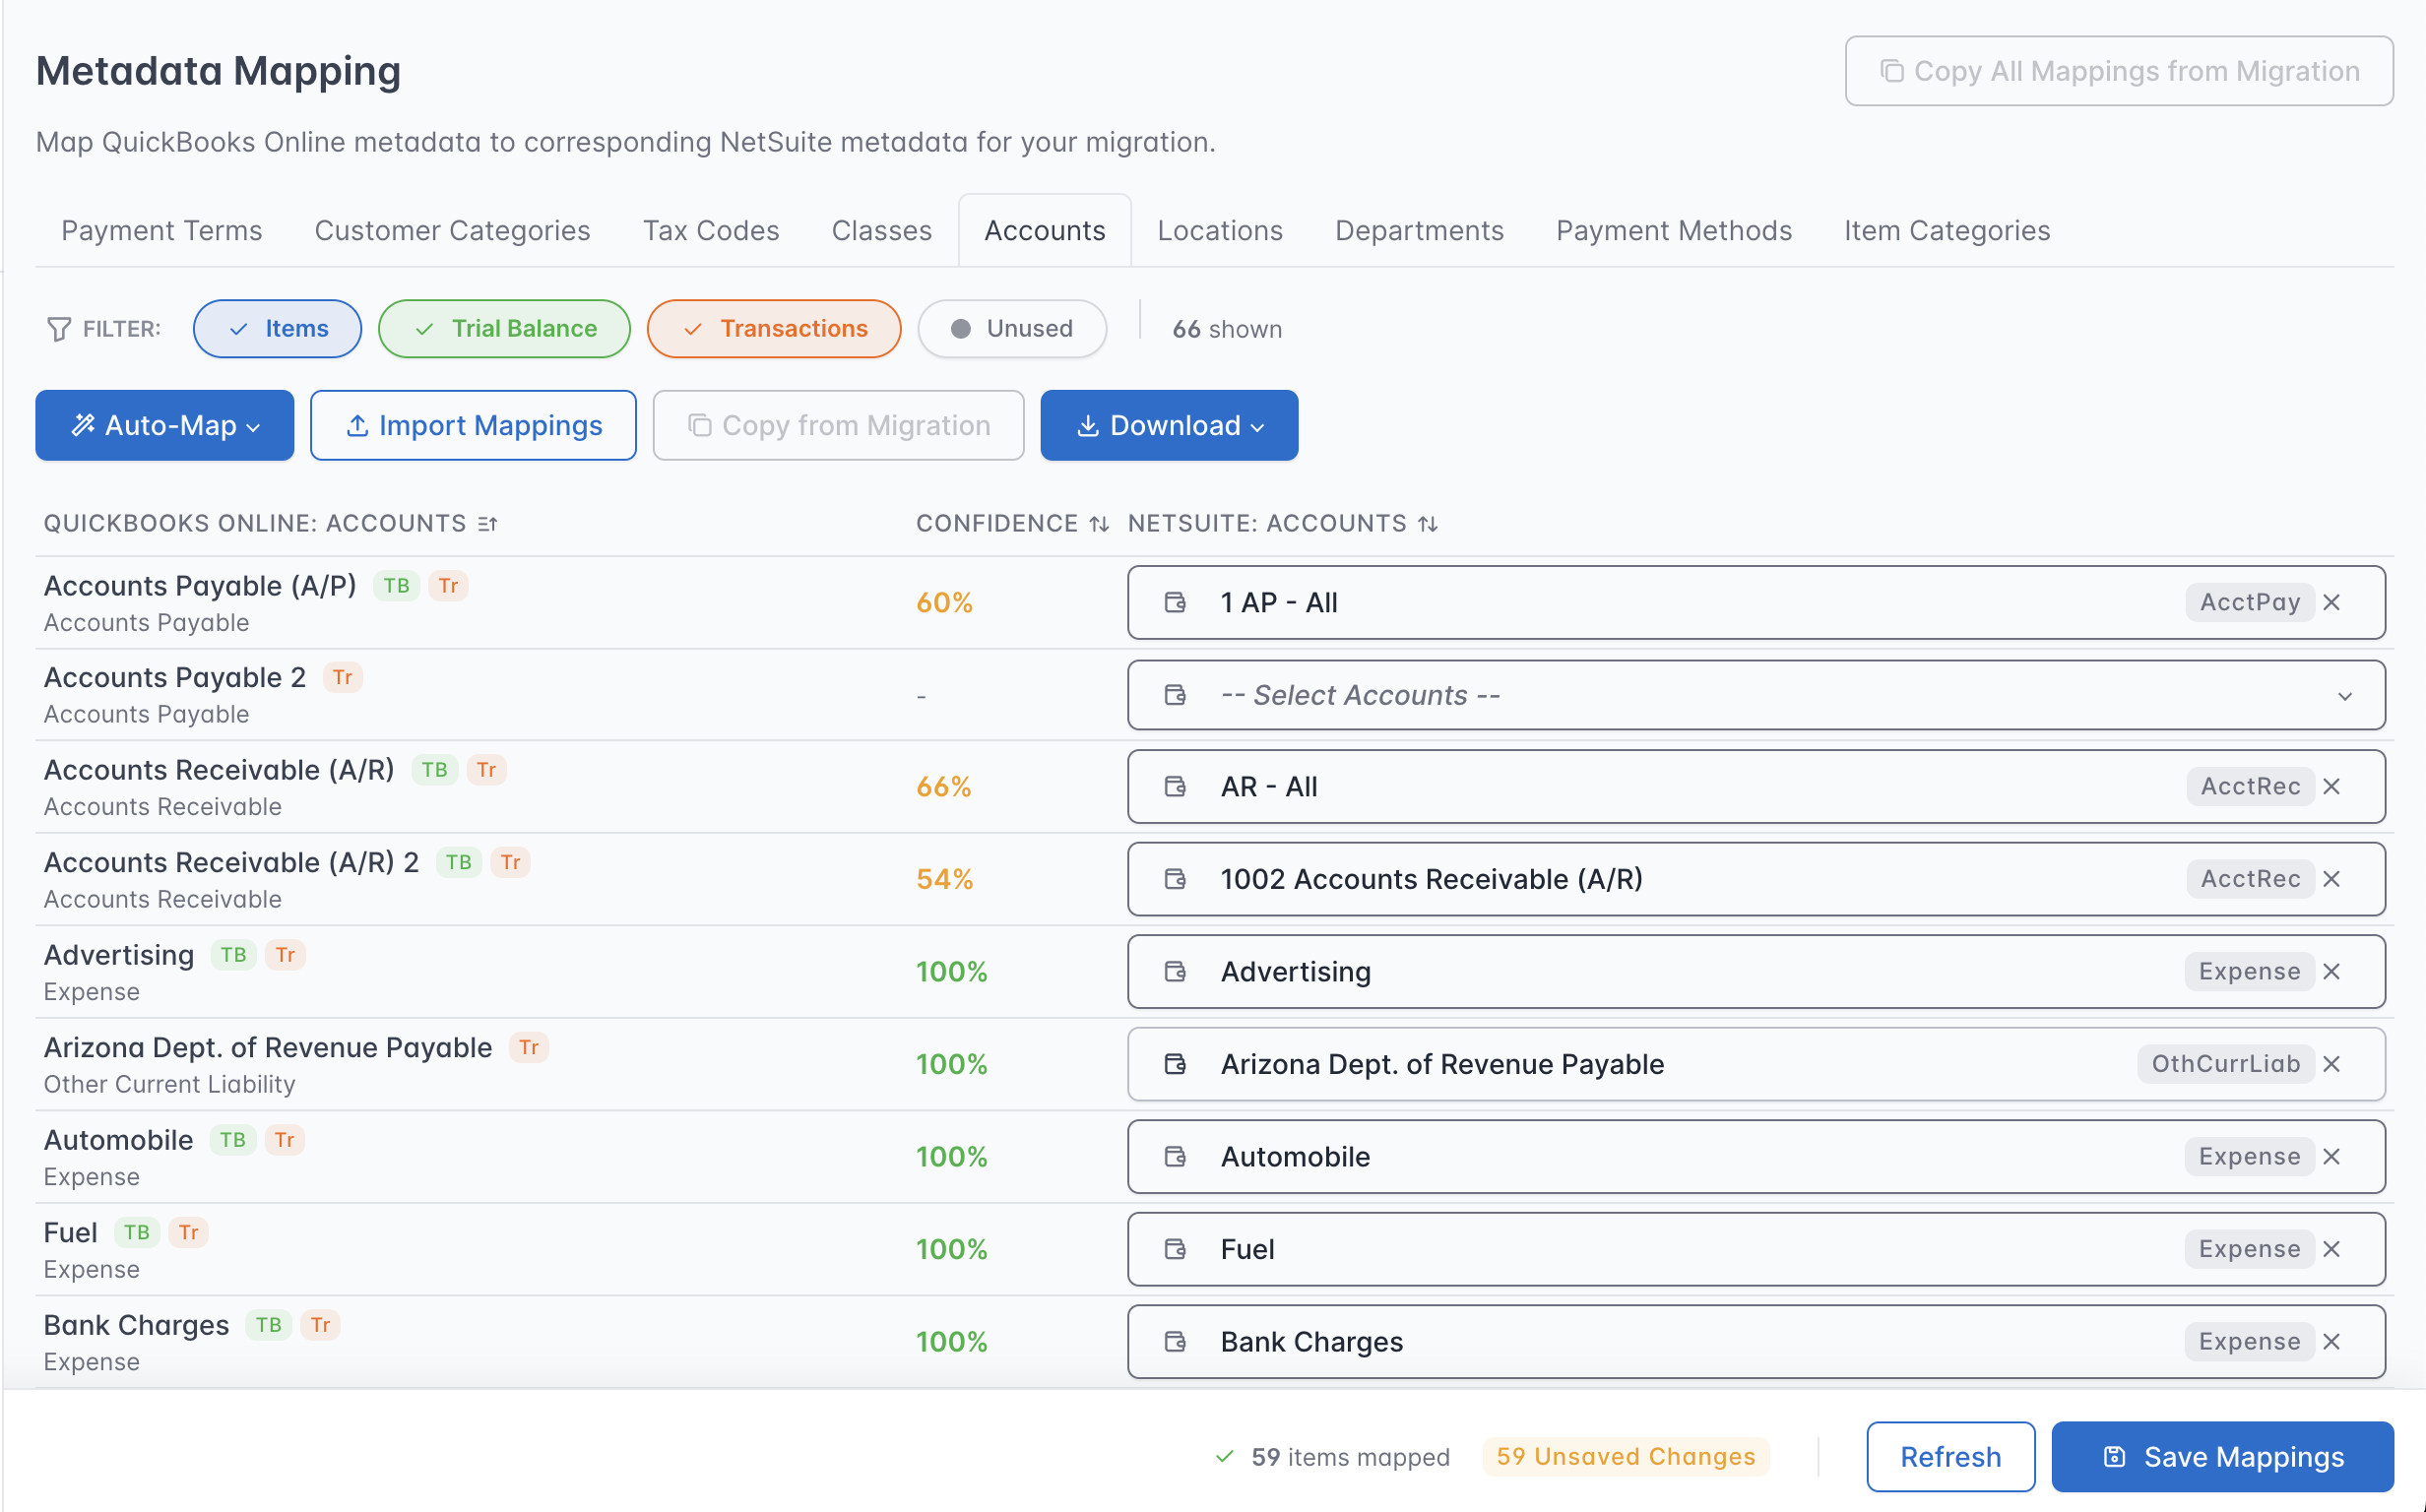Open the 1 AP - All account selector

click(1756, 603)
